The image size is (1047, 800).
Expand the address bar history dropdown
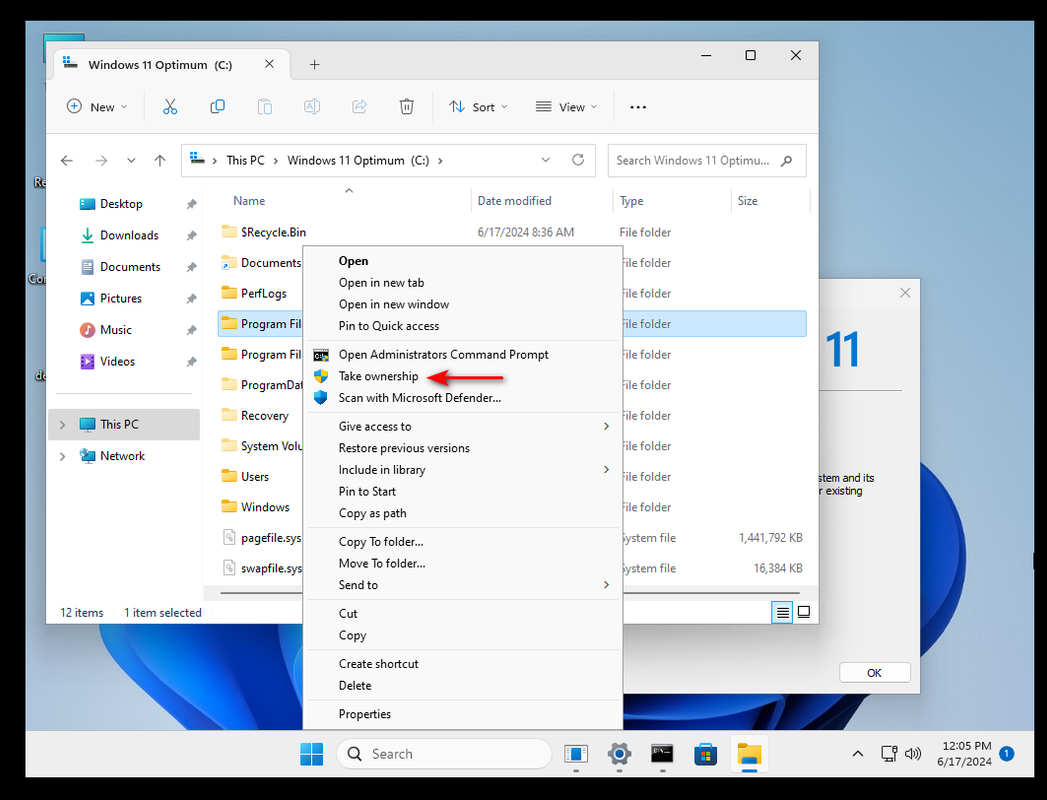tap(546, 160)
